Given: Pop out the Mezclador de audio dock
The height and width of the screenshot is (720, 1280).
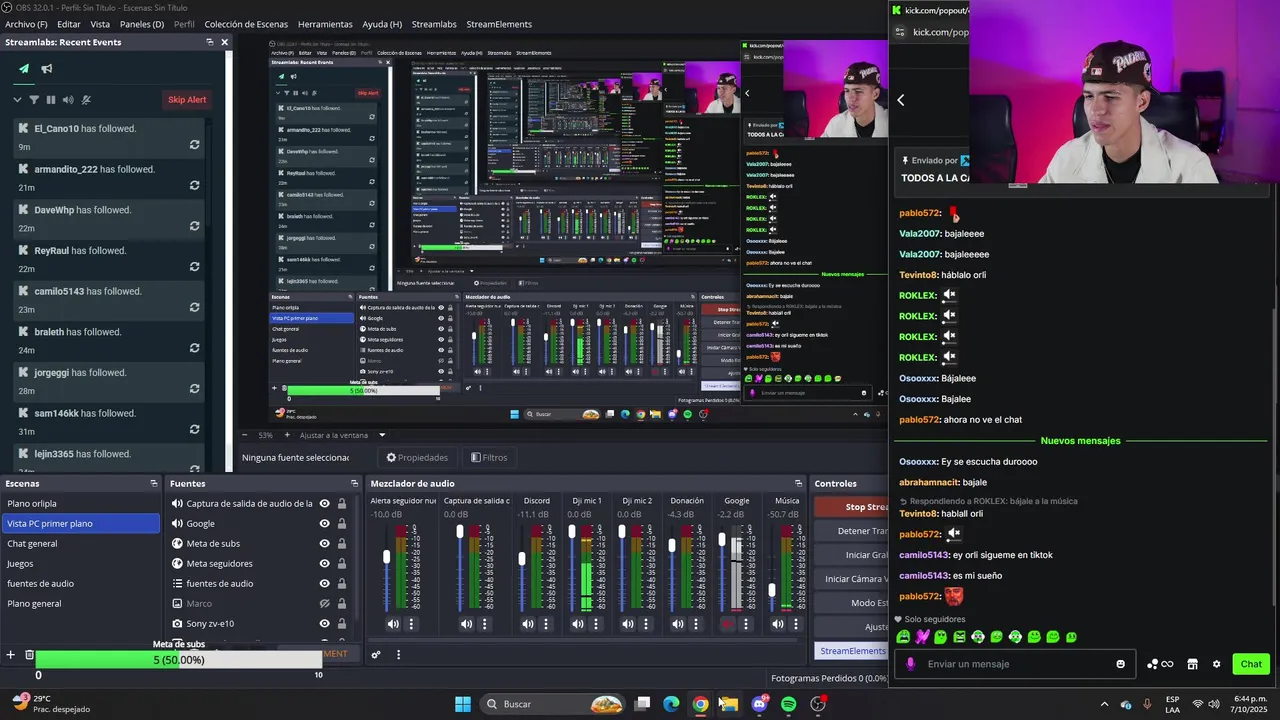Looking at the screenshot, I should click(800, 483).
